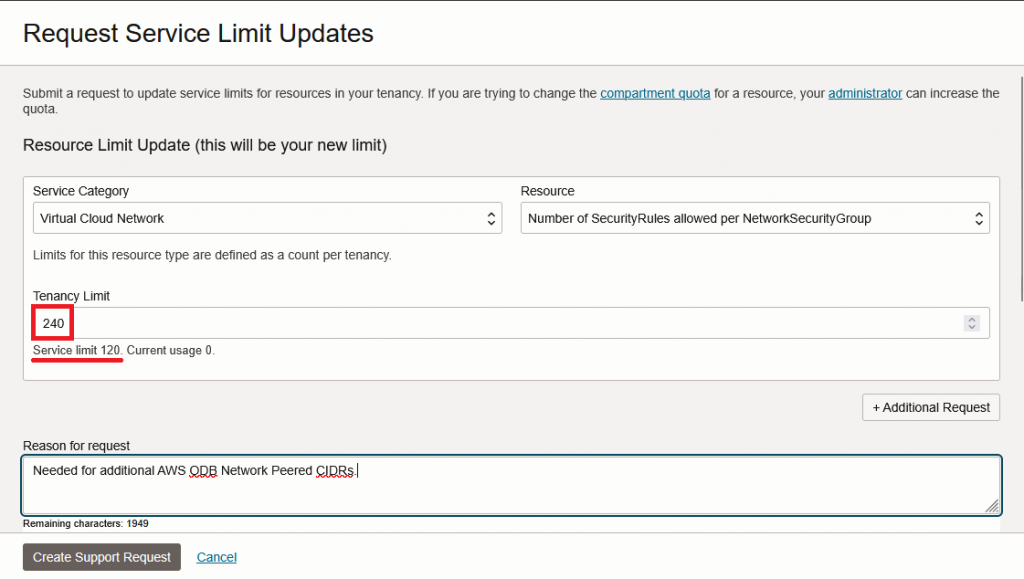Cancel the service limit request
The height and width of the screenshot is (579, 1024).
tap(217, 557)
